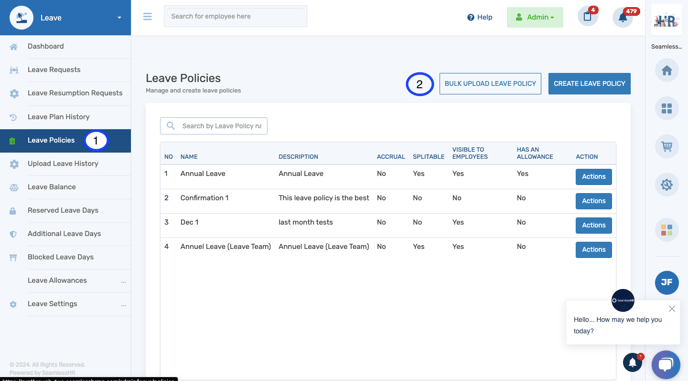The width and height of the screenshot is (688, 381).
Task: Open the Admin dropdown menu
Action: [x=535, y=17]
